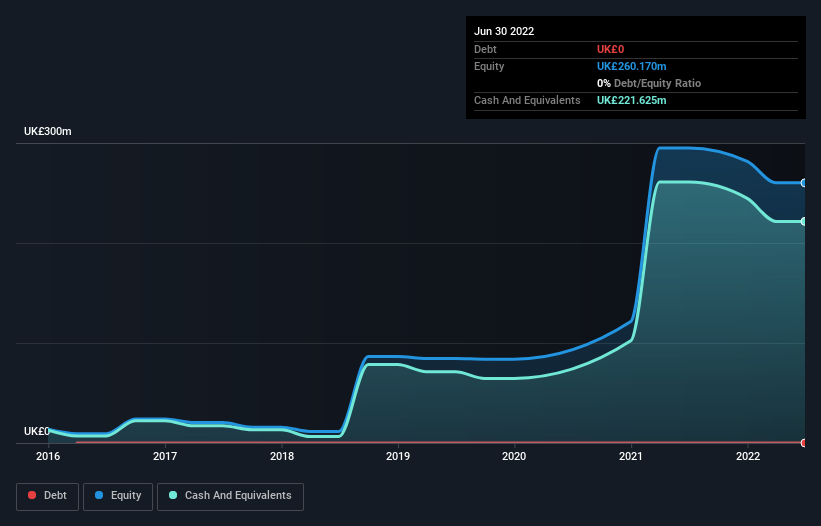Select the 2022 x-axis label
821x526 pixels.
point(748,456)
